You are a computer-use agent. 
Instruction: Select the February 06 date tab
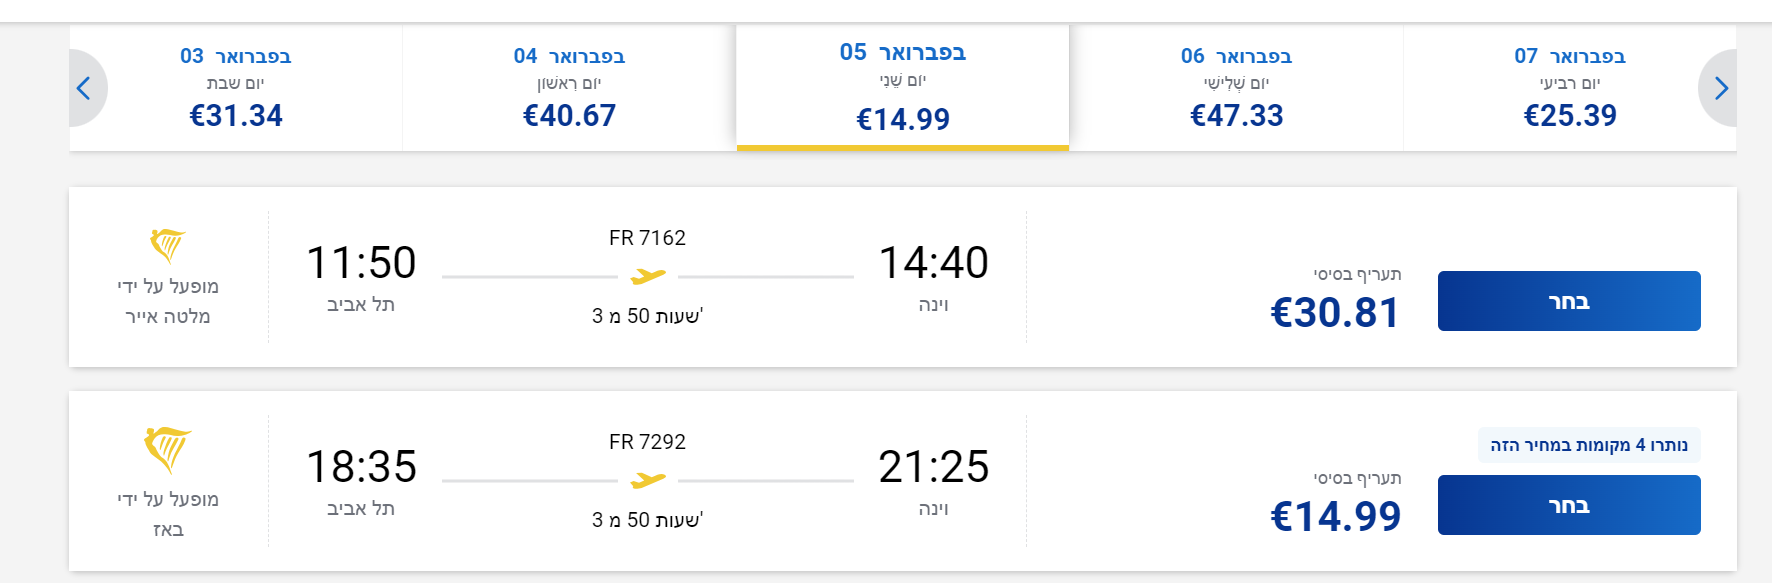coord(1236,88)
